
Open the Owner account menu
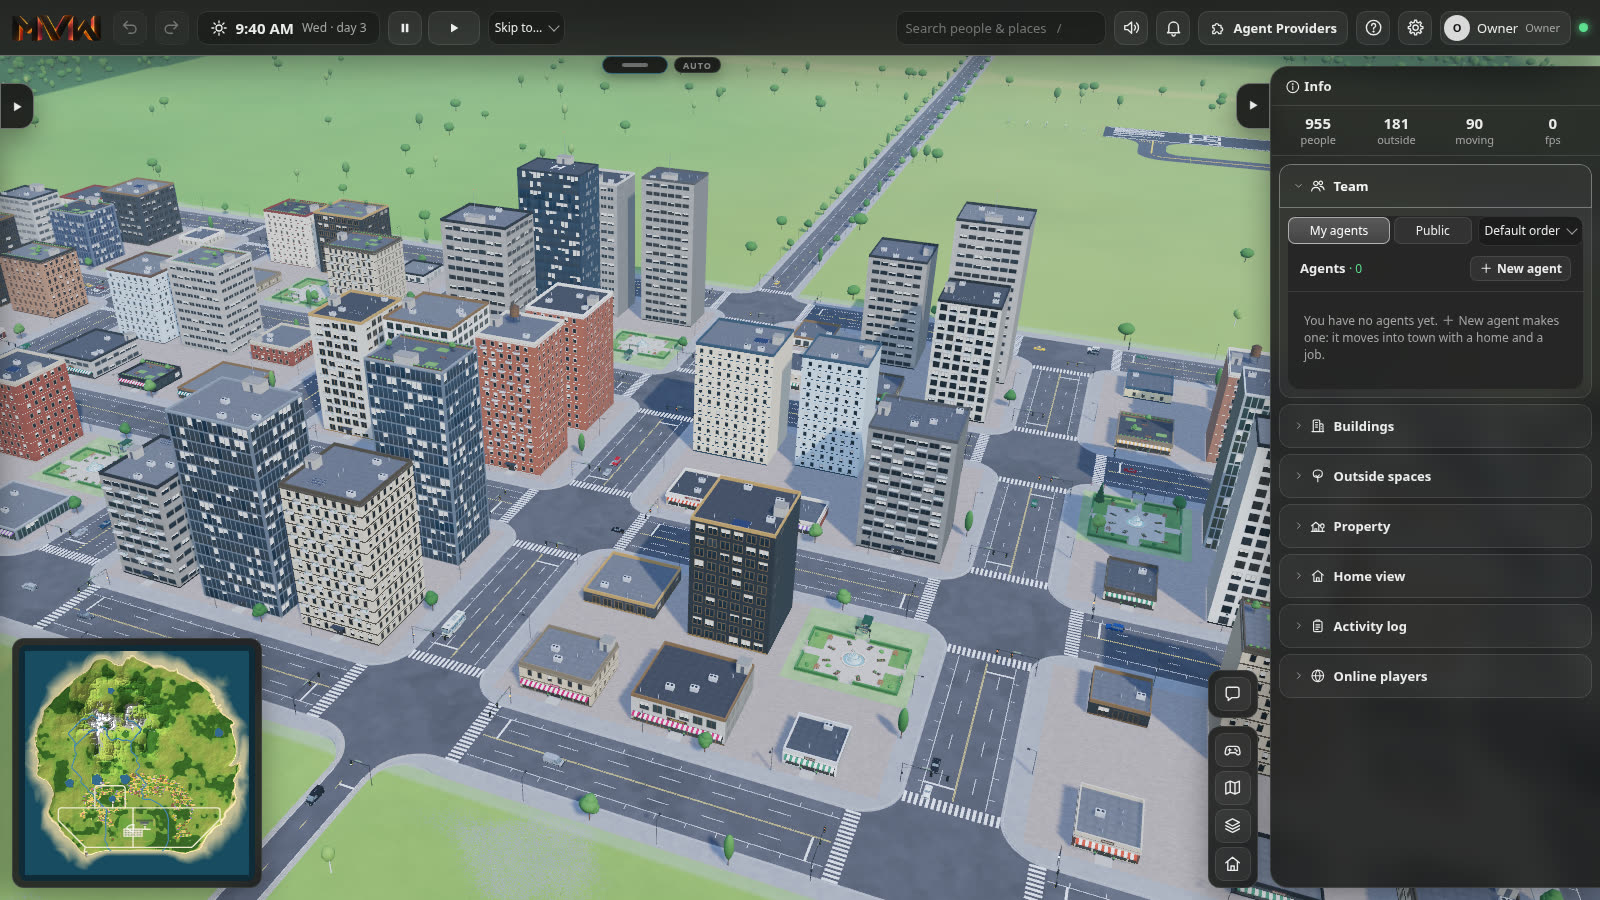(x=1505, y=28)
